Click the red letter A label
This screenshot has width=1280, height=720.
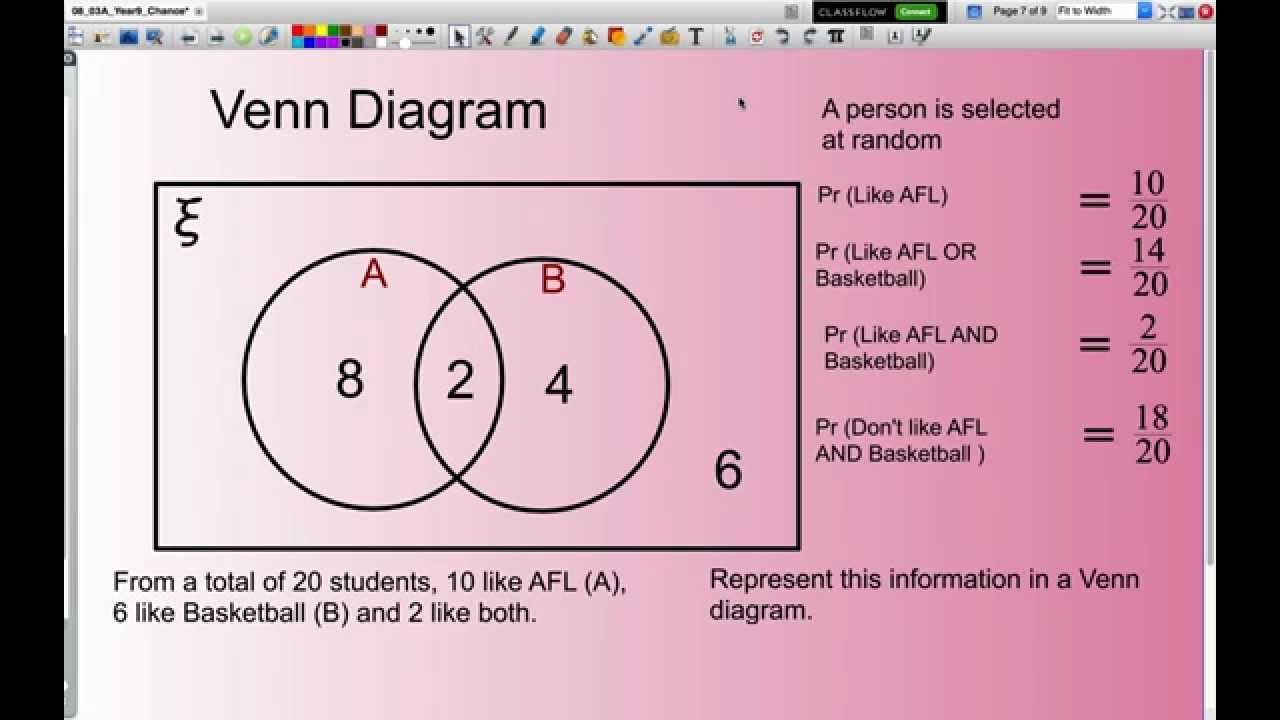(373, 273)
